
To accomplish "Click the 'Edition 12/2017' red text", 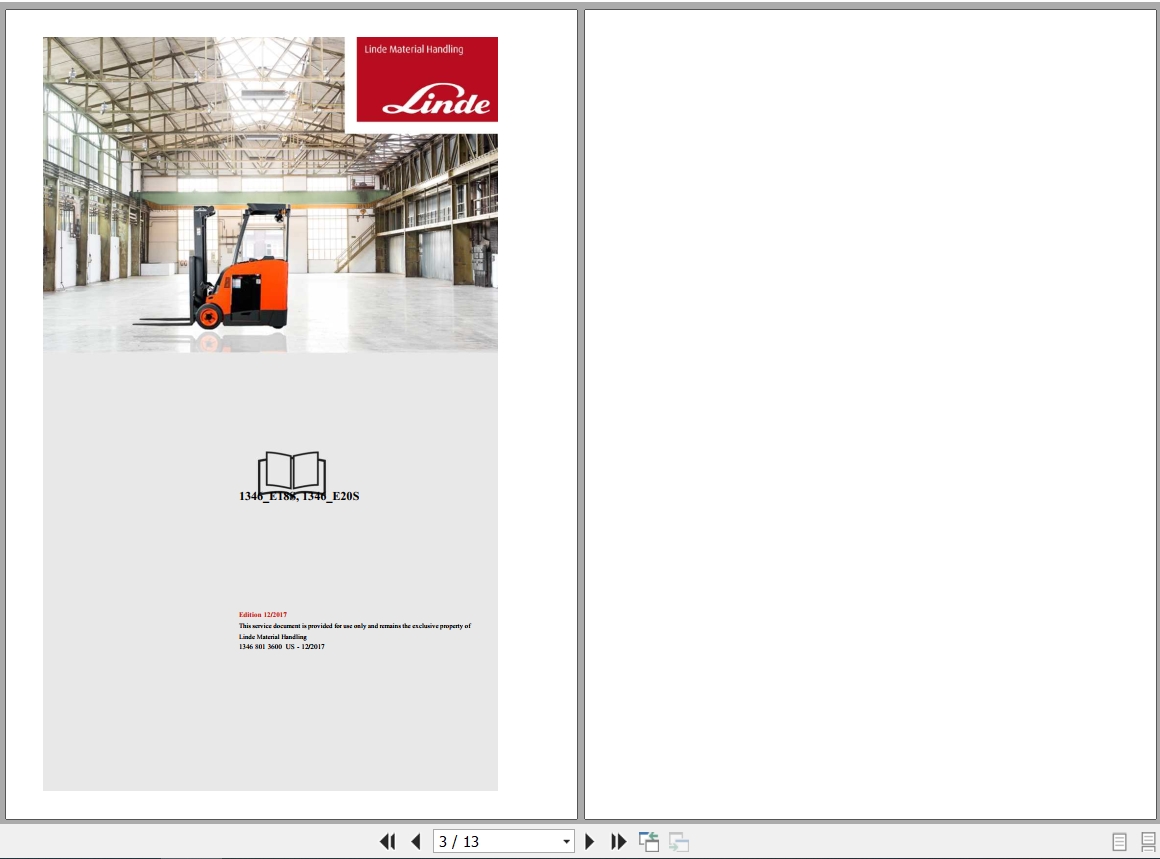I will (263, 614).
